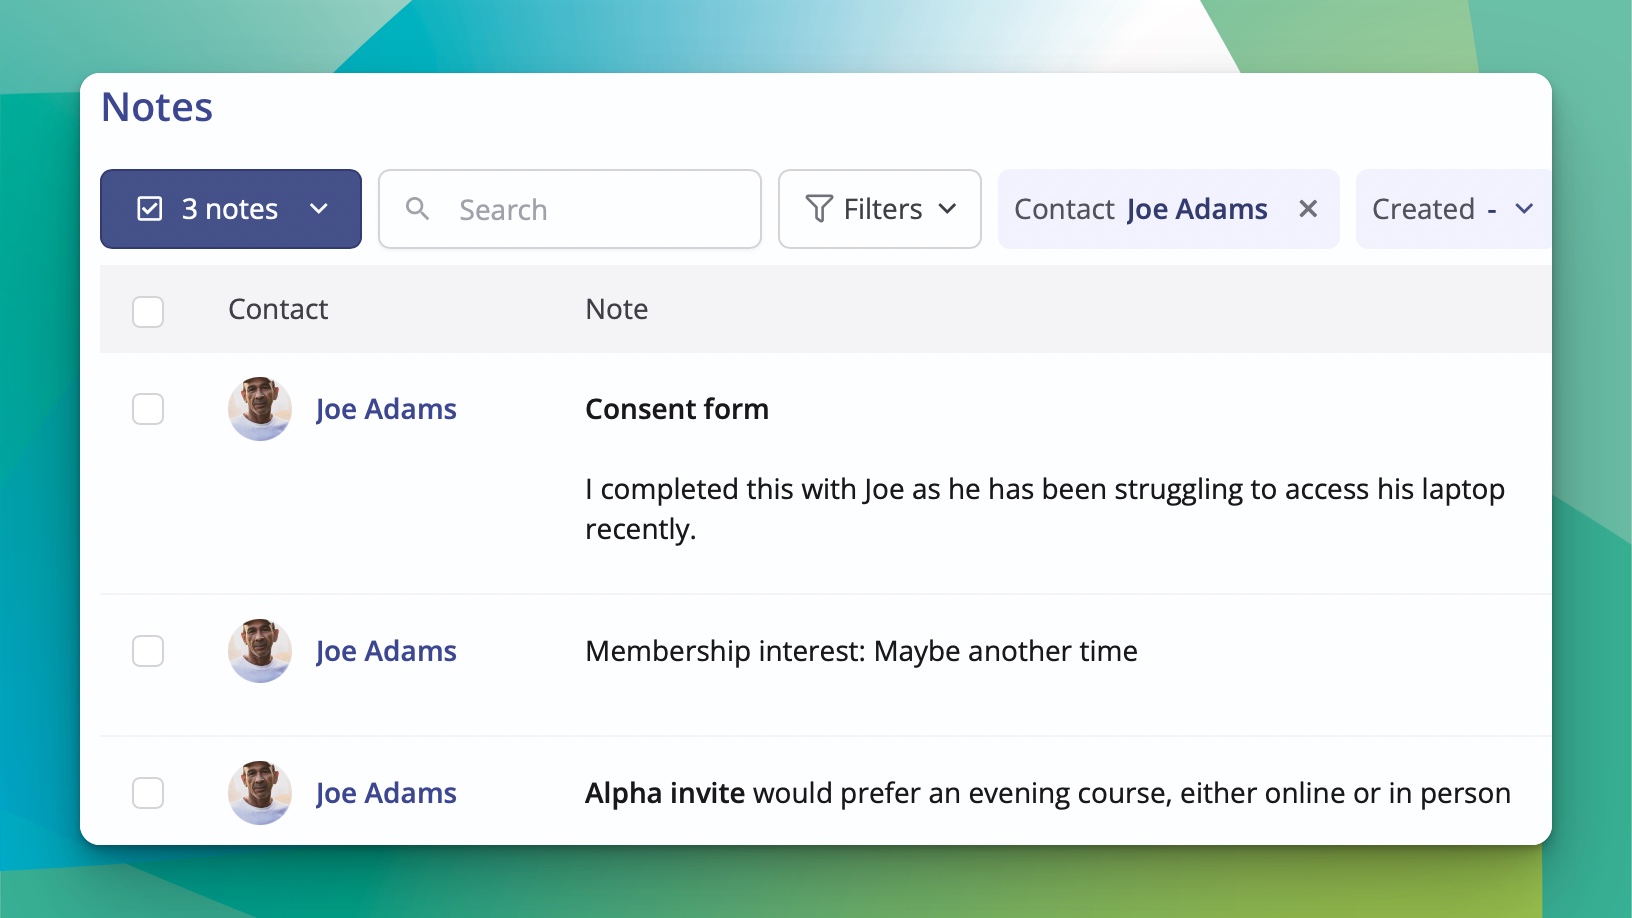1632x918 pixels.
Task: Click the checkmark icon on notes selector
Action: coord(148,208)
